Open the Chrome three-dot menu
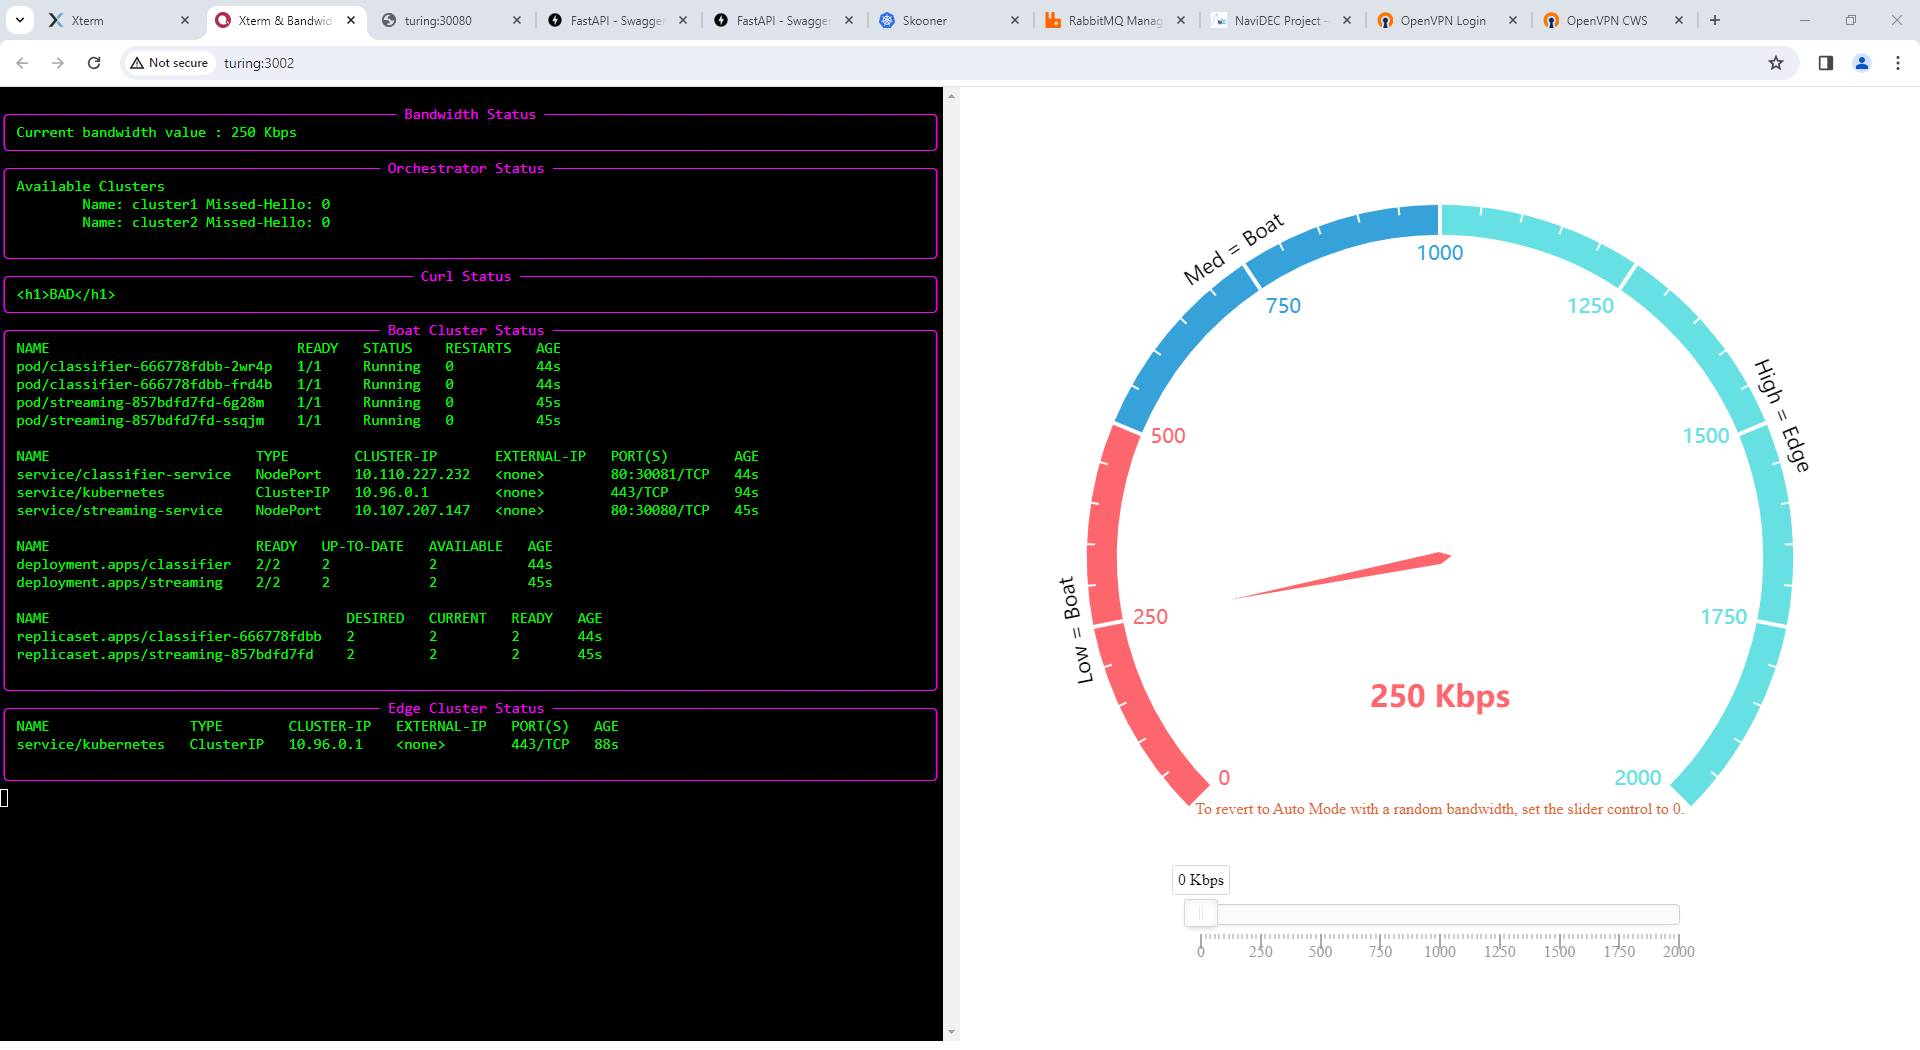The height and width of the screenshot is (1050, 1920). click(1898, 63)
